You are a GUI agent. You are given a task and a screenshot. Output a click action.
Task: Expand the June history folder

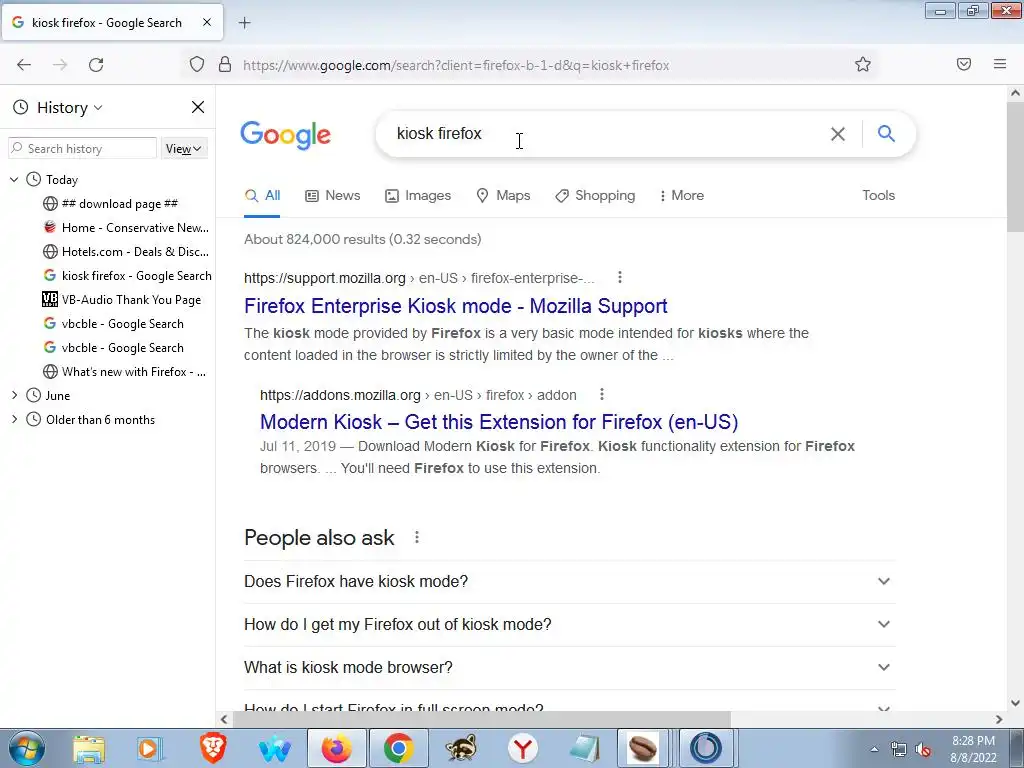[x=14, y=395]
